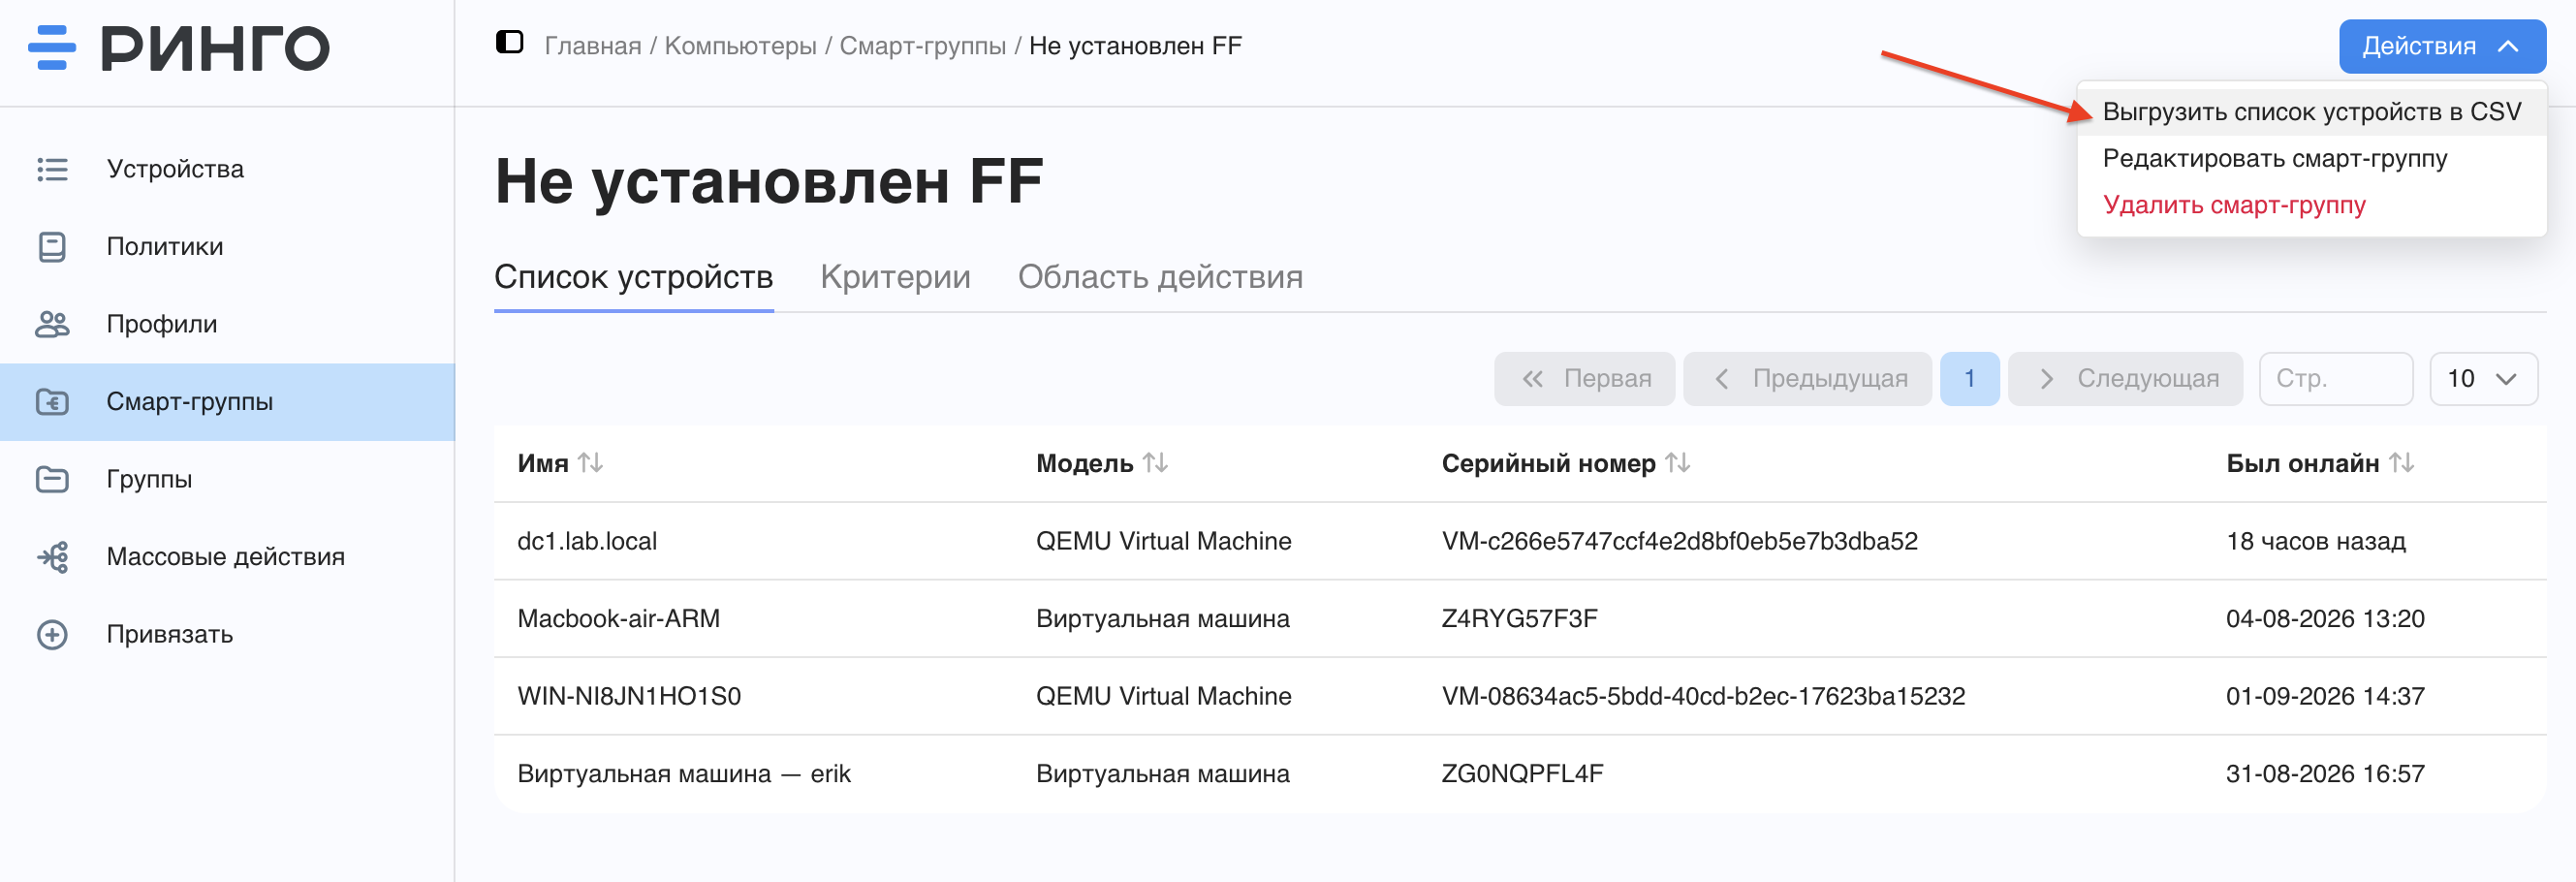Select the Список устройств tab
Viewport: 2576px width, 882px height.
[634, 277]
